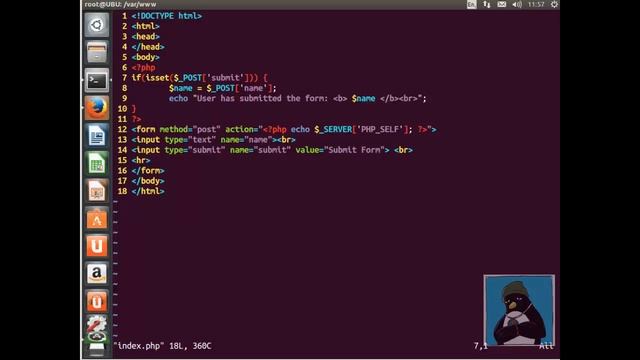Open the network connections indicator

click(487, 4)
